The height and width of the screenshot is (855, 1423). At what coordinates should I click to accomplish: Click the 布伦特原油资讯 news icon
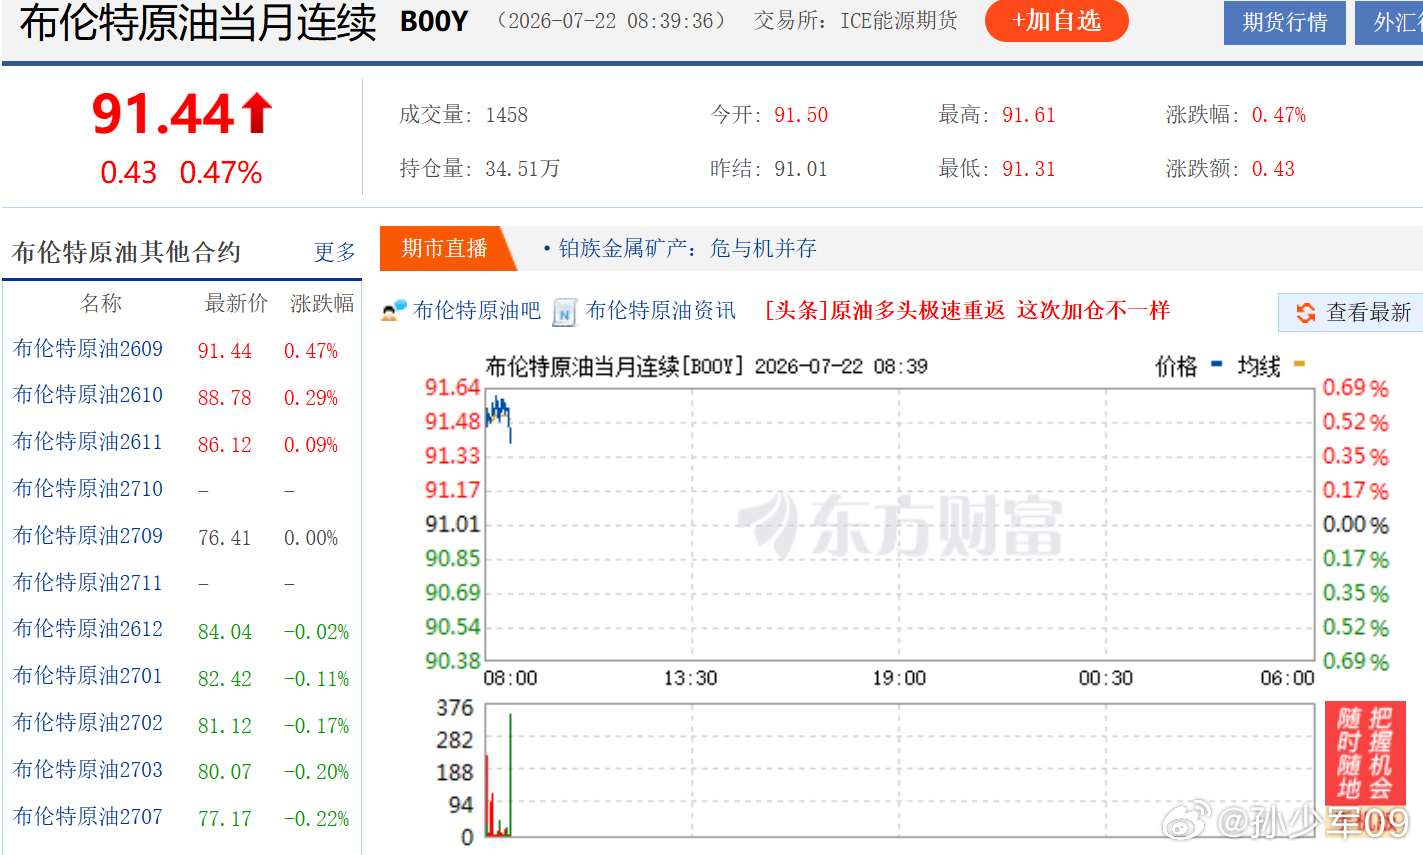pos(565,311)
